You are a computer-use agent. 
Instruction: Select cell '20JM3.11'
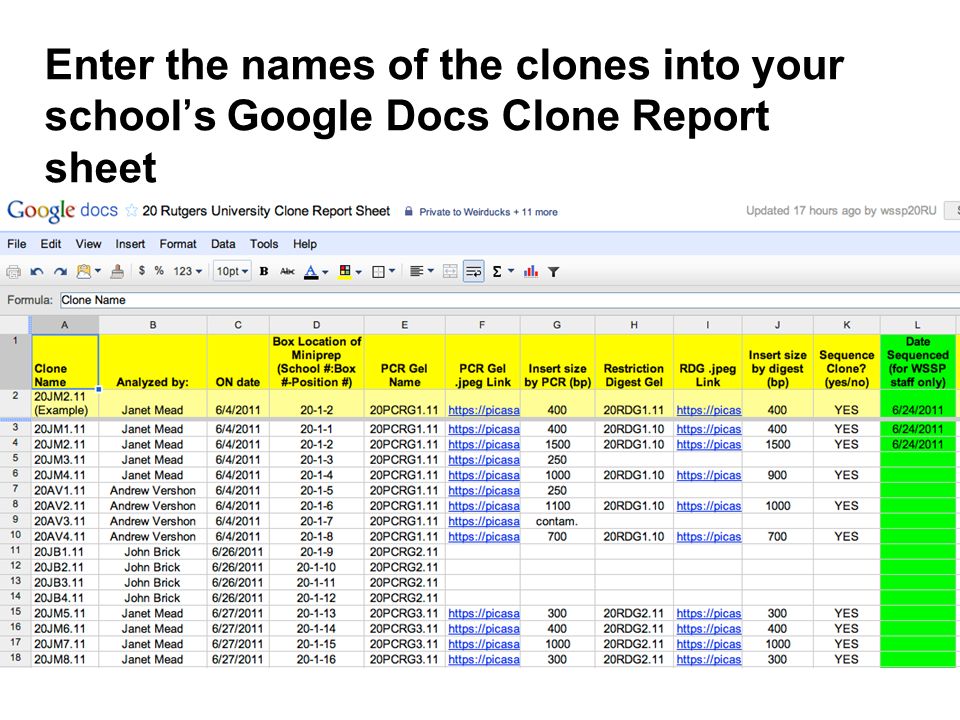coord(64,460)
